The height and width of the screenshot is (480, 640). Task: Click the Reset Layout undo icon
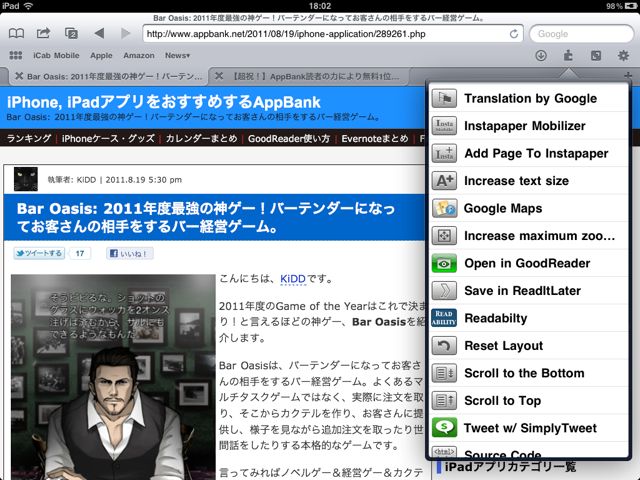tap(444, 346)
